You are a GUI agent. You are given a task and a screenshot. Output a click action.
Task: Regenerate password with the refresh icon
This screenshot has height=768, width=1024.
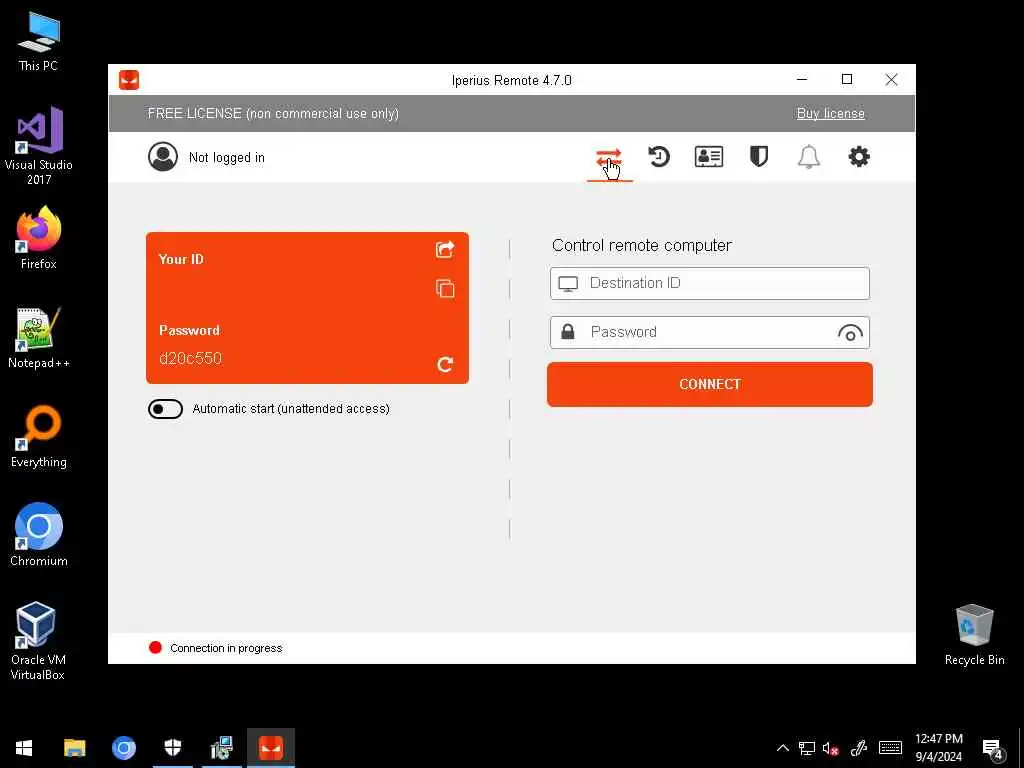[x=445, y=364]
